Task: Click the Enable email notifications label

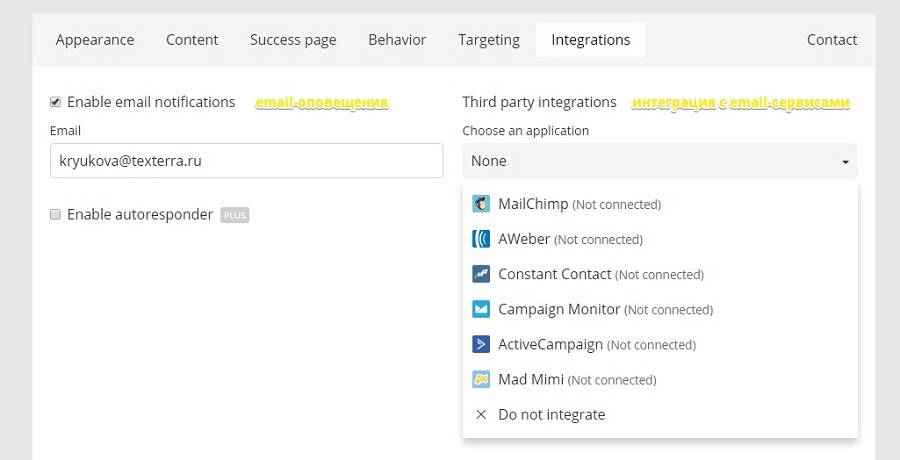Action: point(151,102)
